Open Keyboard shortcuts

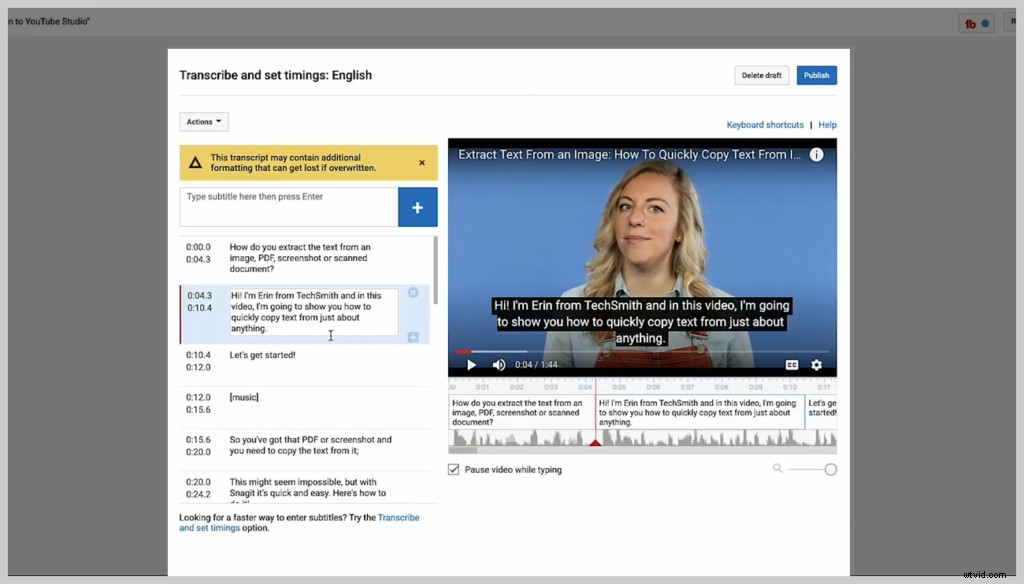(765, 124)
